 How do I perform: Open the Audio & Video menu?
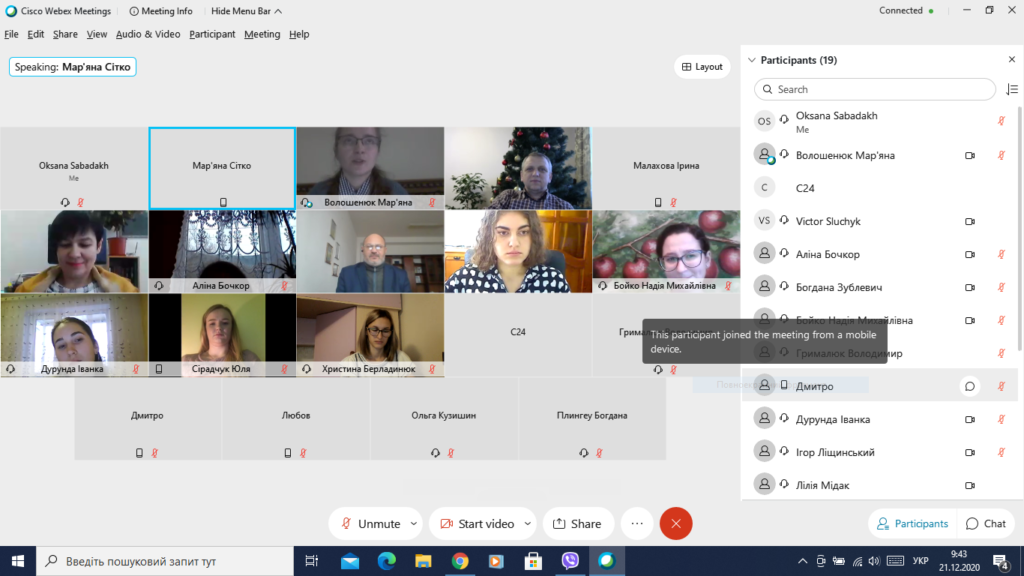coord(148,34)
